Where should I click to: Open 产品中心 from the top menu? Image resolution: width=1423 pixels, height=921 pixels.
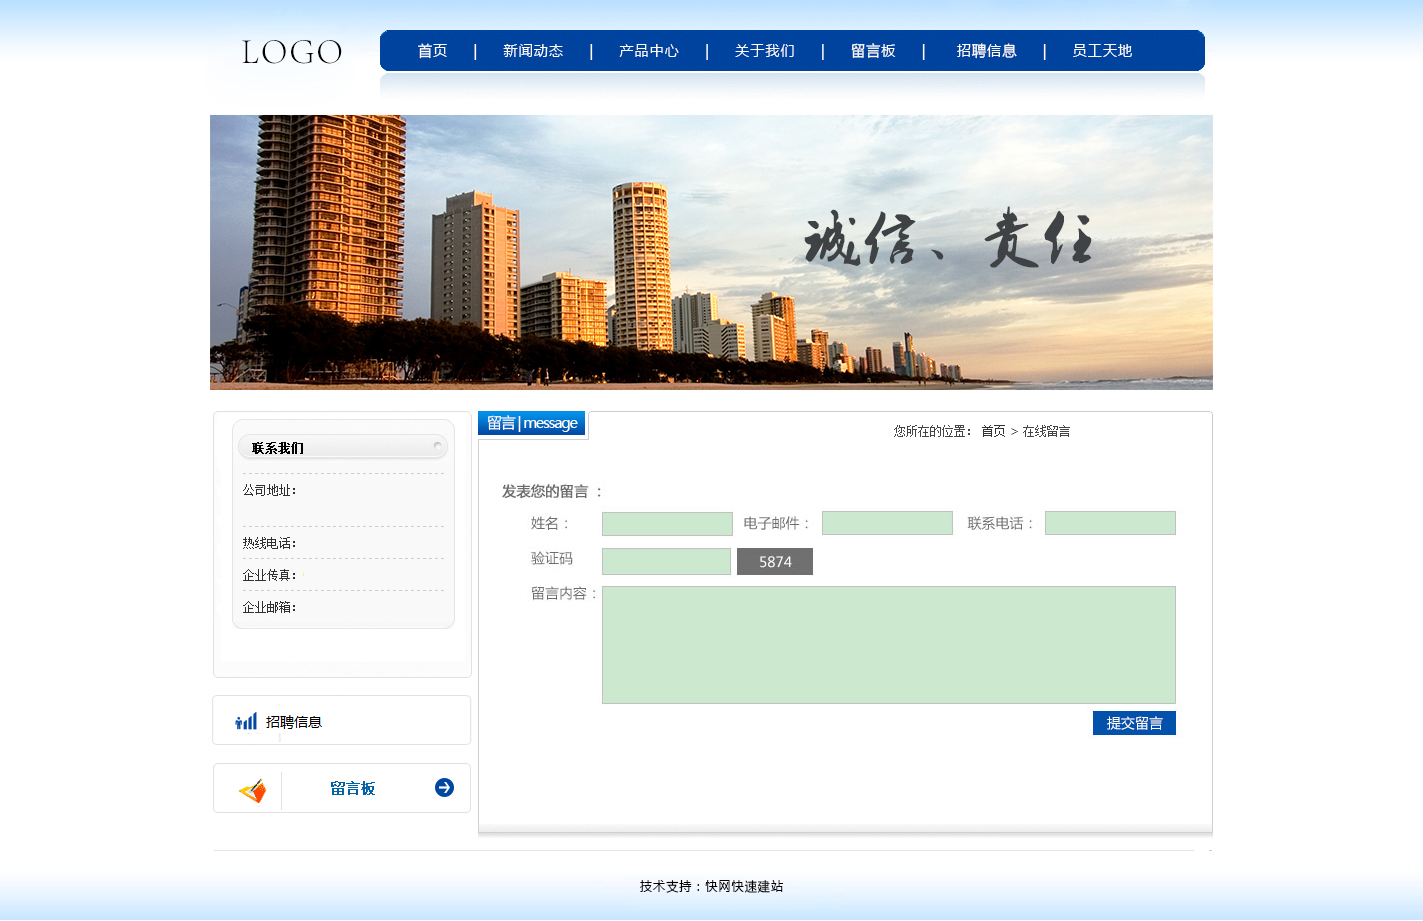point(648,51)
